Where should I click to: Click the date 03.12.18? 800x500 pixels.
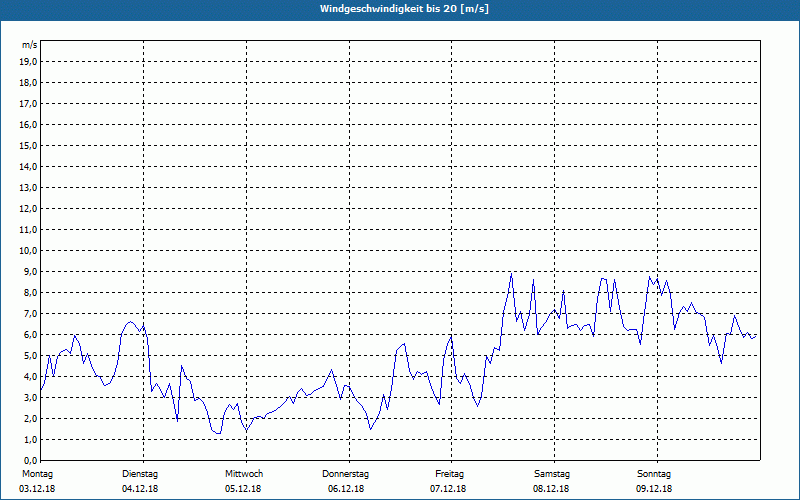tap(37, 489)
